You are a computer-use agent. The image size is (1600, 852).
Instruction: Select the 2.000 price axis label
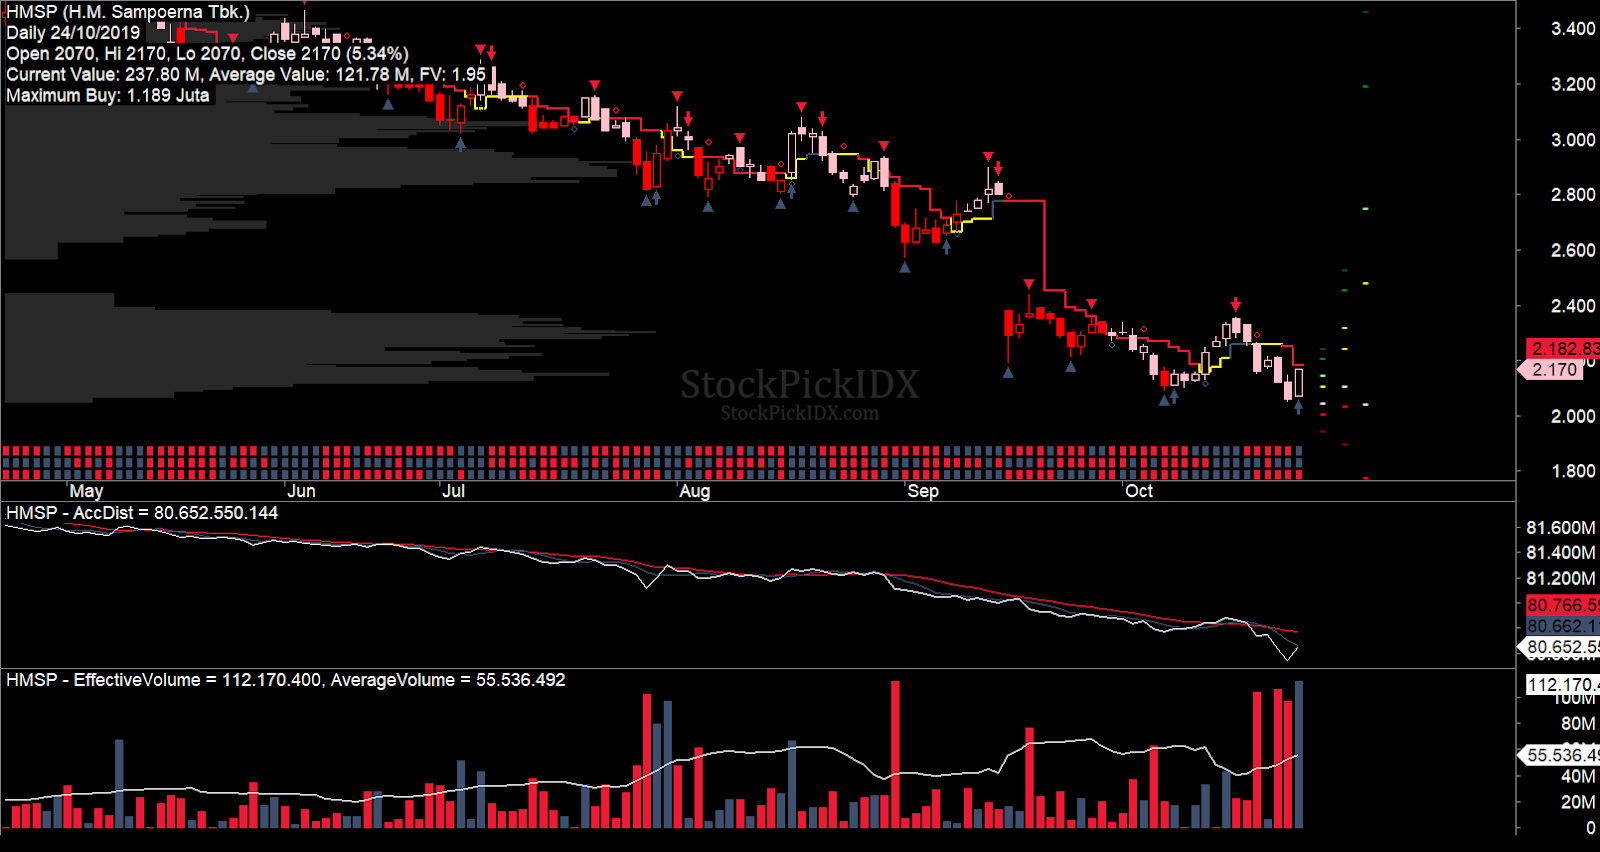[1572, 416]
